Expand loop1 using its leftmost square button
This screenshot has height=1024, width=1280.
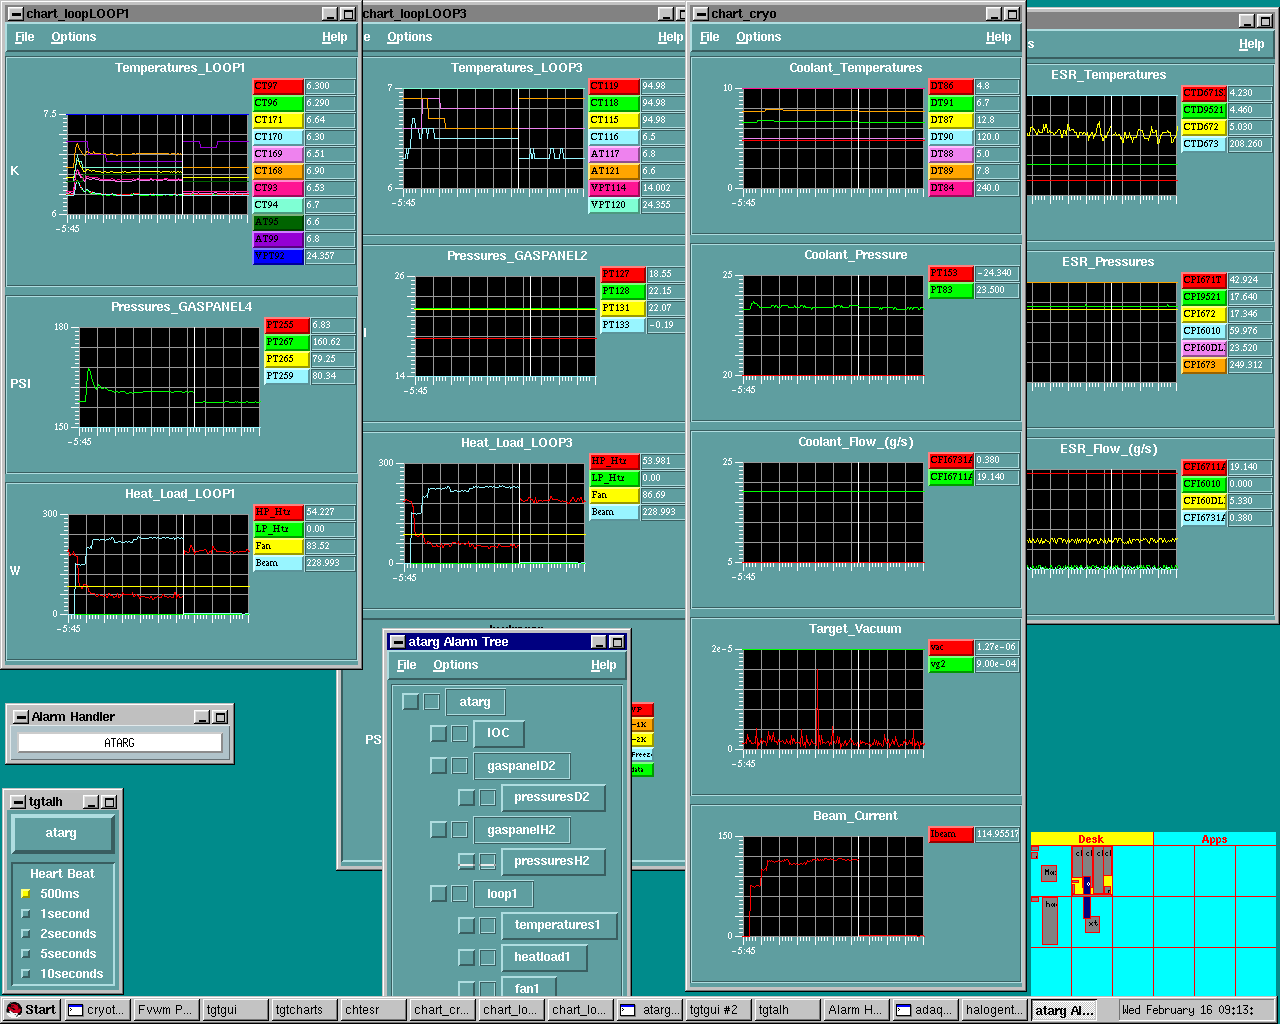pyautogui.click(x=438, y=894)
